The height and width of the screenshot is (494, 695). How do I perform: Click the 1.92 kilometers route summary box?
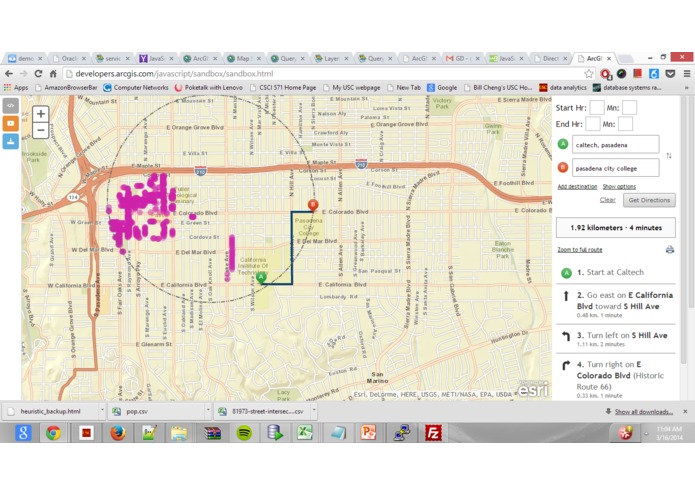[x=616, y=228]
